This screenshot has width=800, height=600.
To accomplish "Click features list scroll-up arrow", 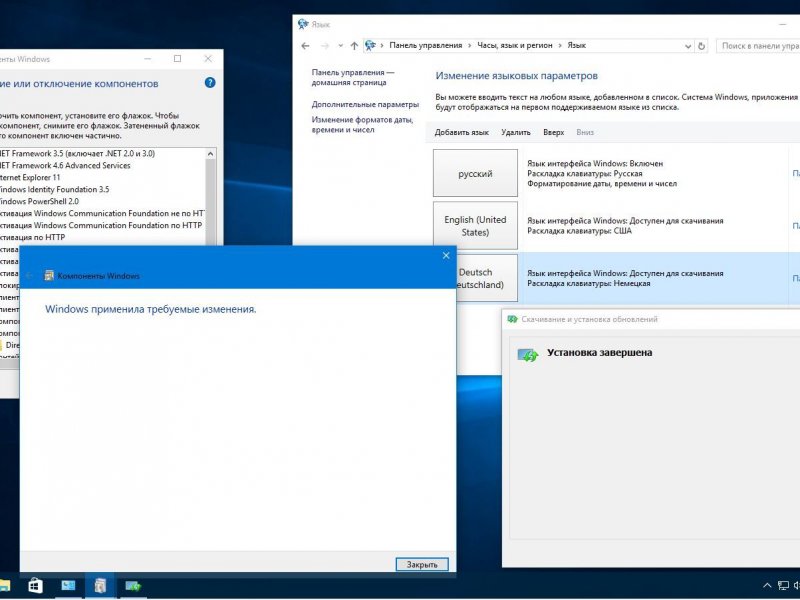I will [x=210, y=154].
